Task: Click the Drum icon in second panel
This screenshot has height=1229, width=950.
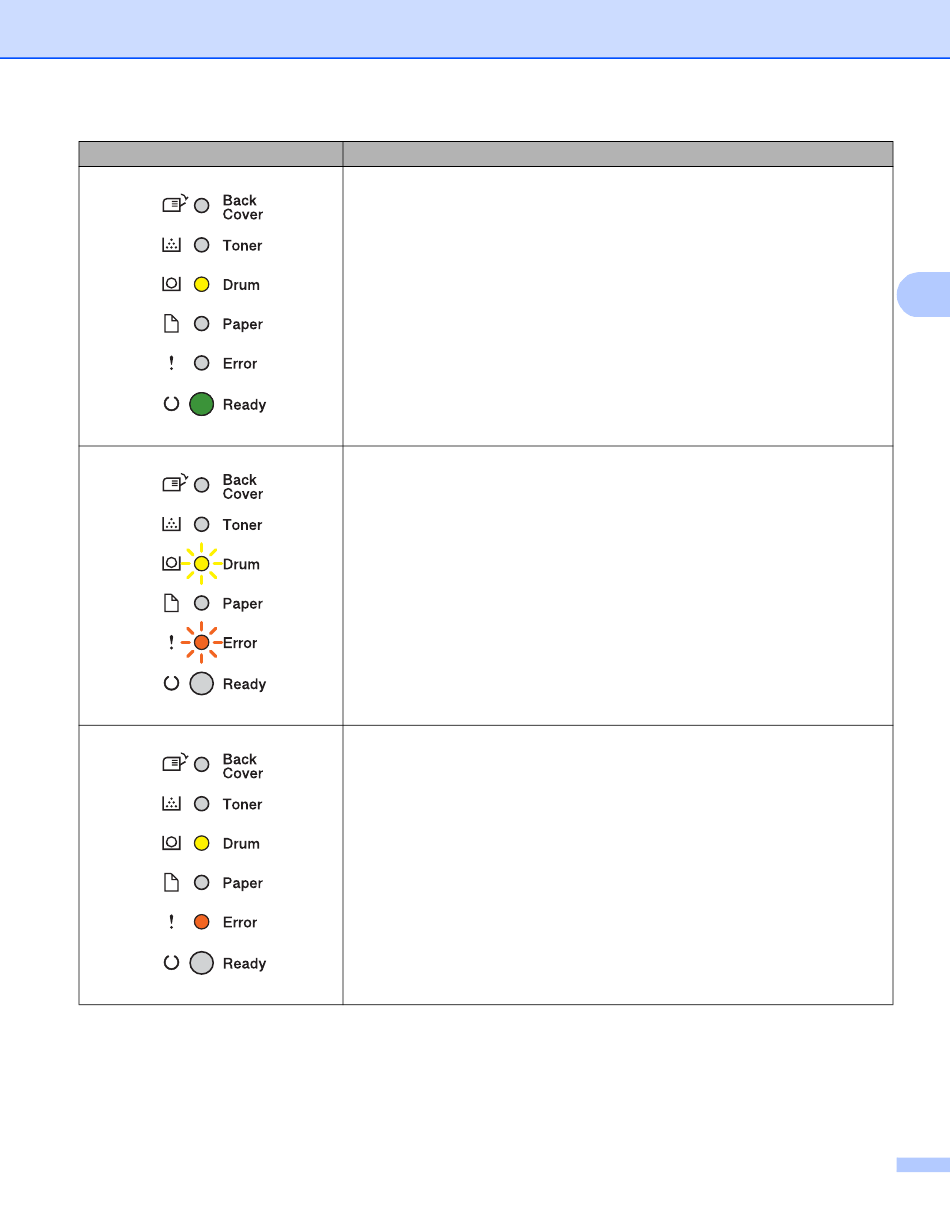Action: coord(171,564)
